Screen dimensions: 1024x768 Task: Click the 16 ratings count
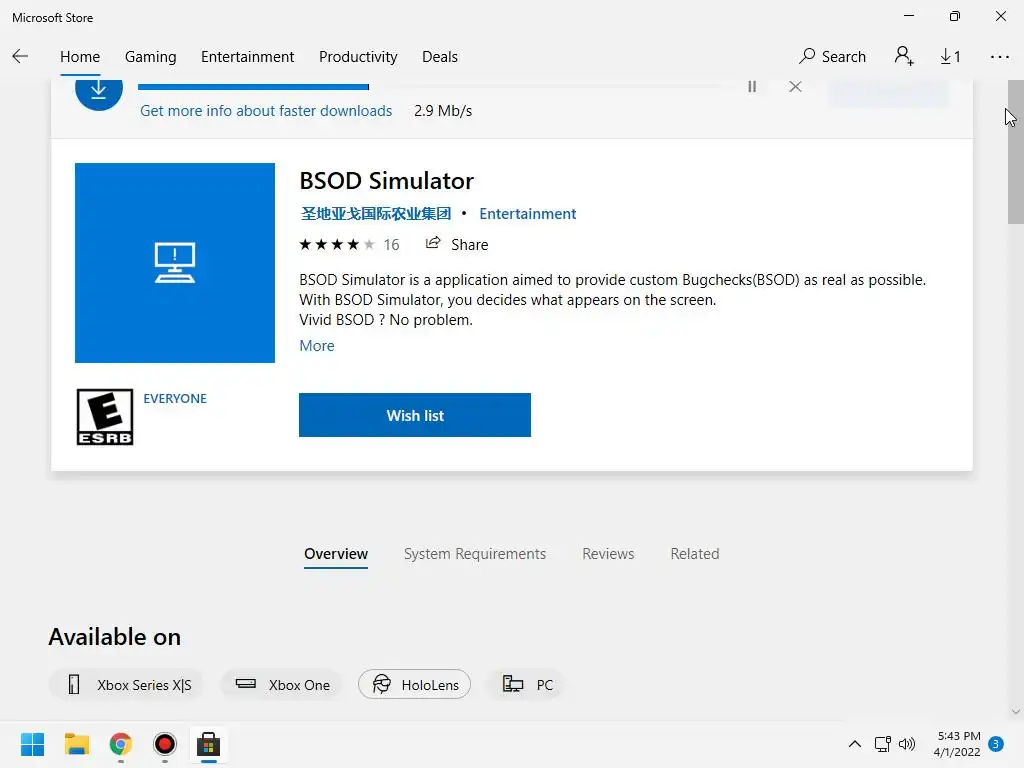coord(391,244)
